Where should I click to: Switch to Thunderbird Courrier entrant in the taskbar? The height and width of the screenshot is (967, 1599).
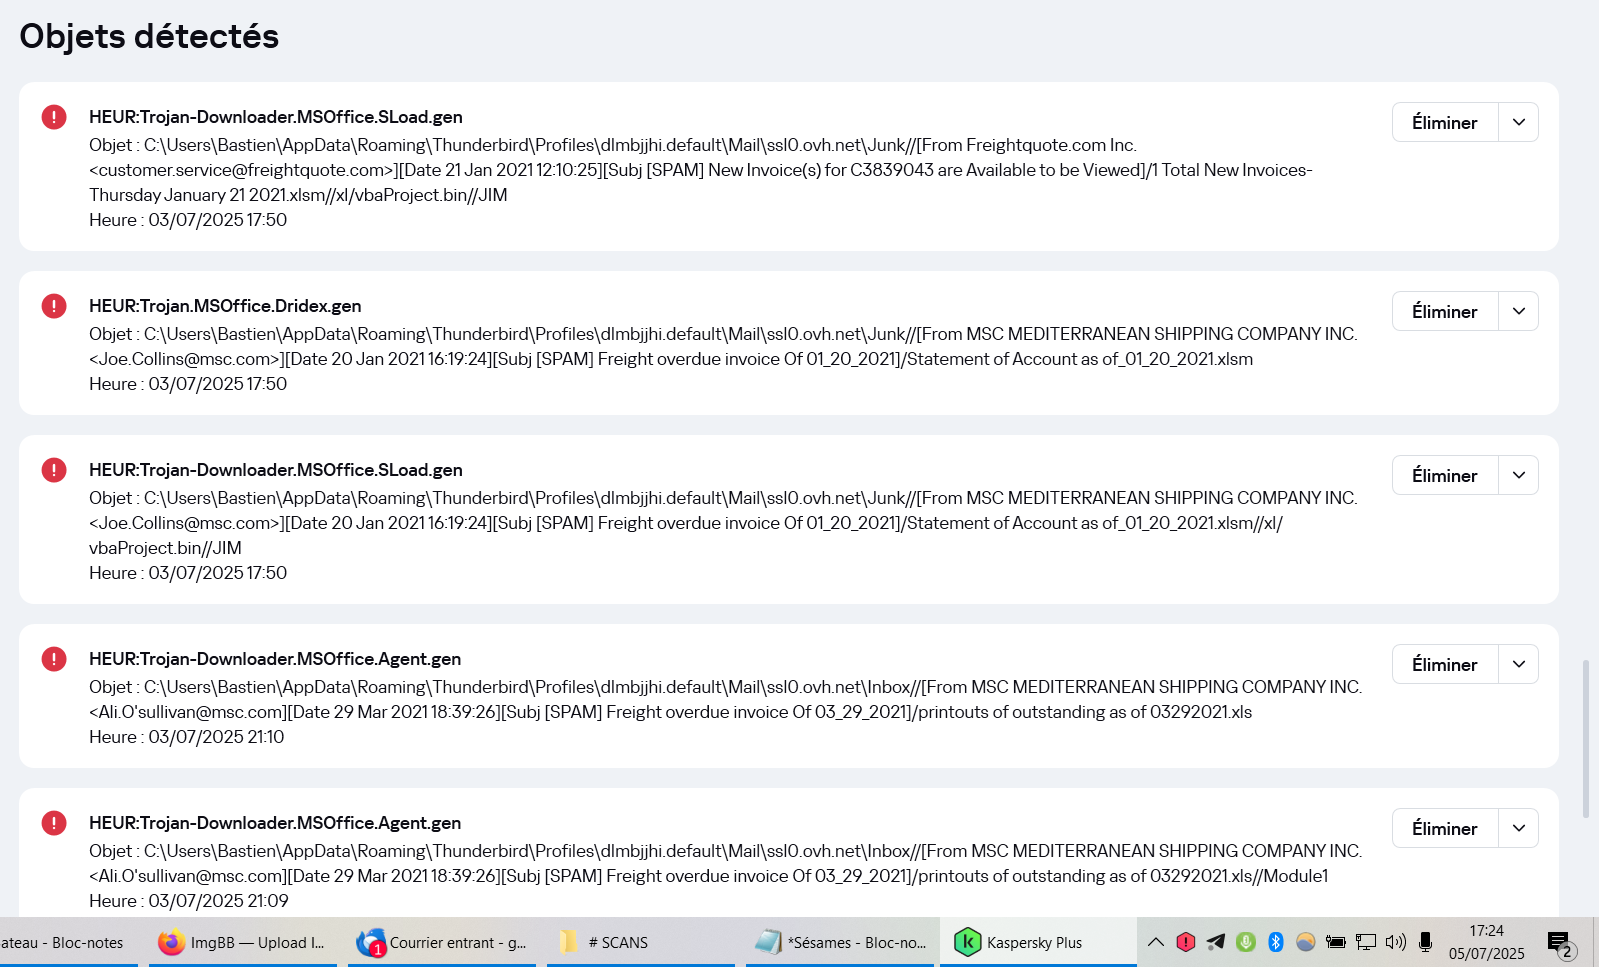click(x=442, y=942)
